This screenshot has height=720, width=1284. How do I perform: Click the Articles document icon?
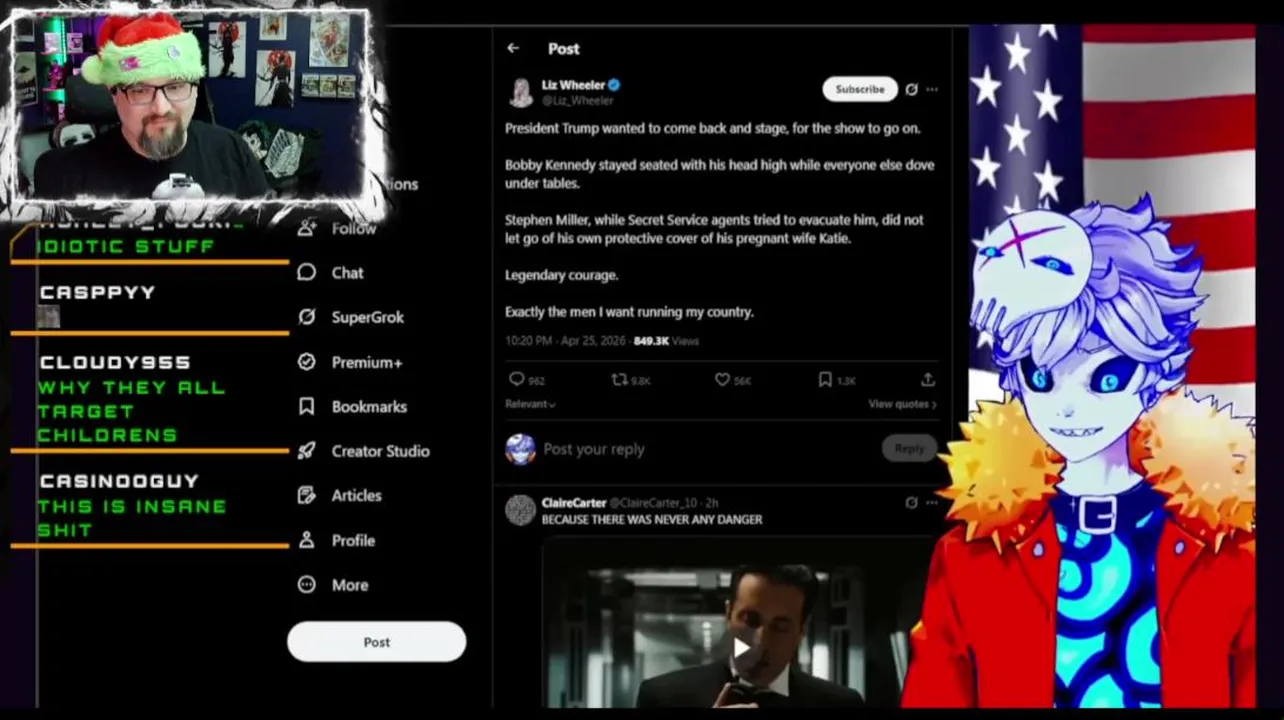tap(307, 495)
